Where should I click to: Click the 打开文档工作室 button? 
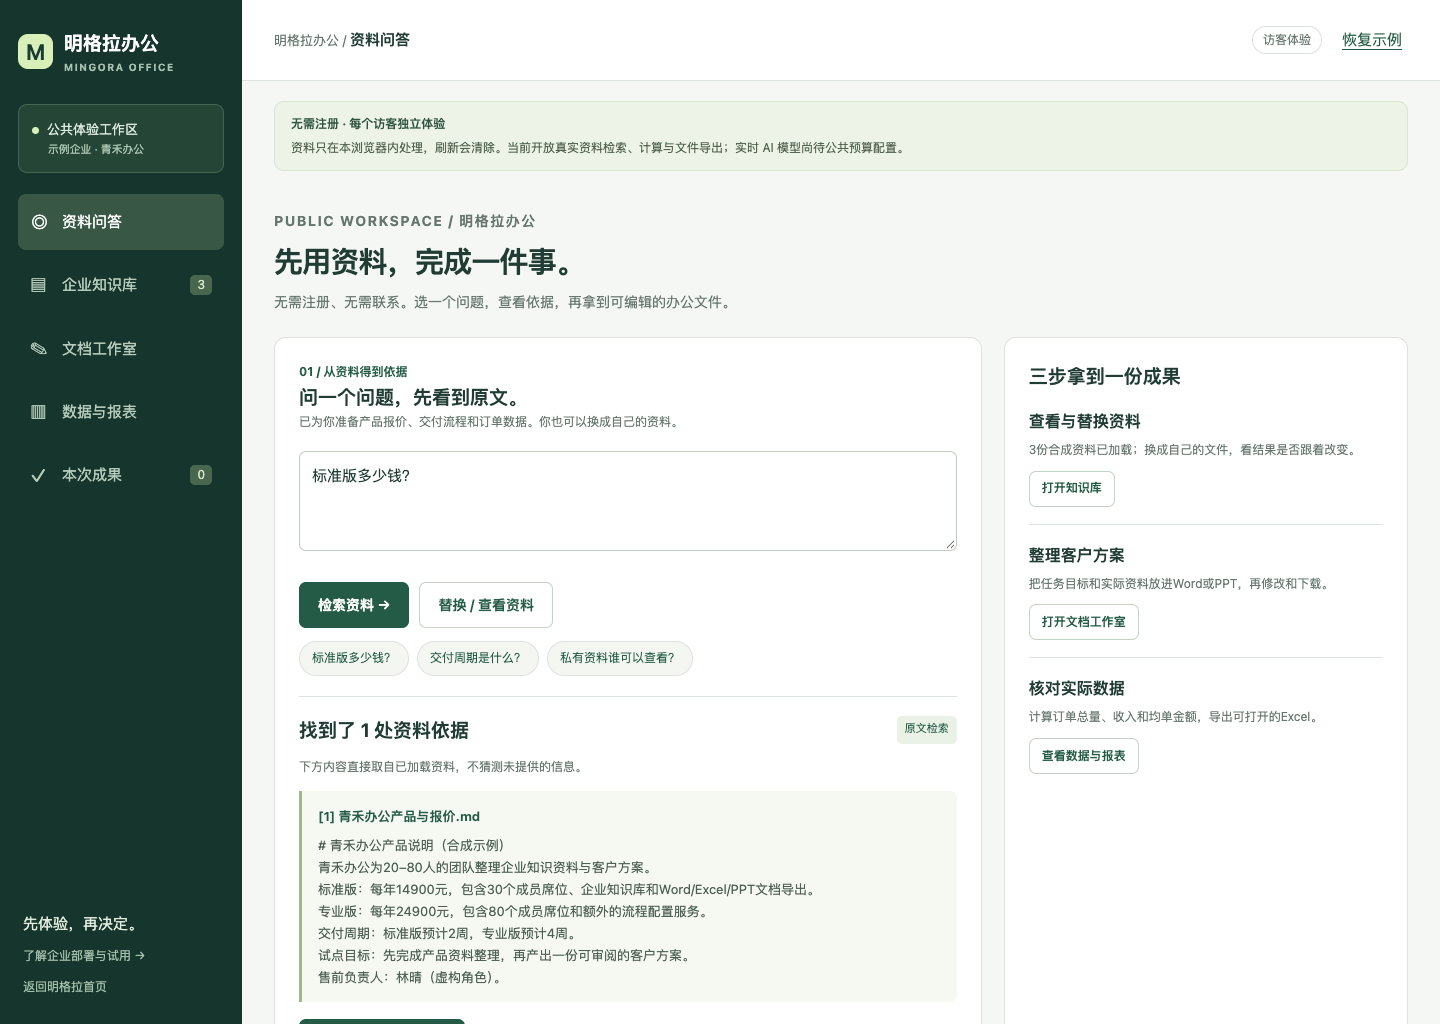pyautogui.click(x=1083, y=622)
